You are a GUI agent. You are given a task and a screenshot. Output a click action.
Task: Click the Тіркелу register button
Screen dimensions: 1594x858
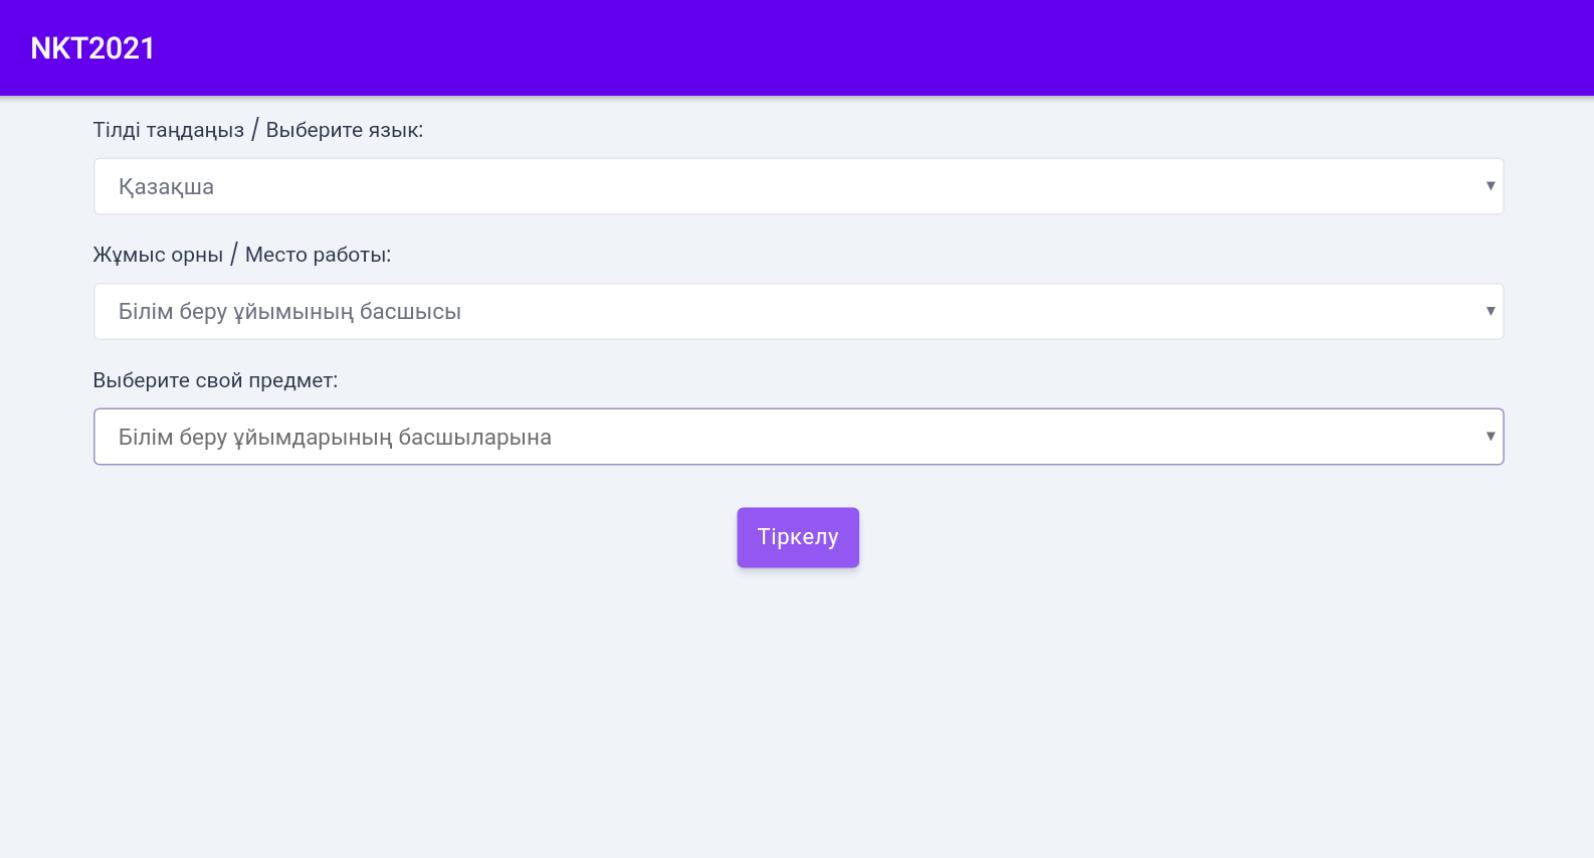(798, 537)
